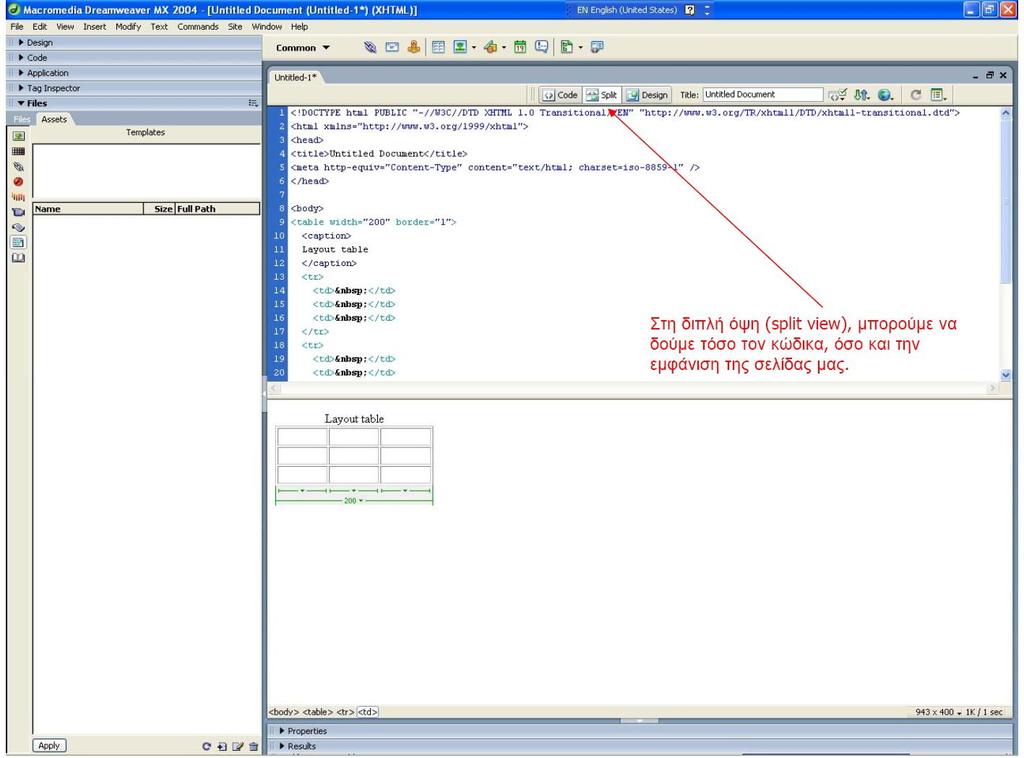Insert a hyperlink from the Common toolbar
This screenshot has width=1024, height=758.
coord(370,47)
